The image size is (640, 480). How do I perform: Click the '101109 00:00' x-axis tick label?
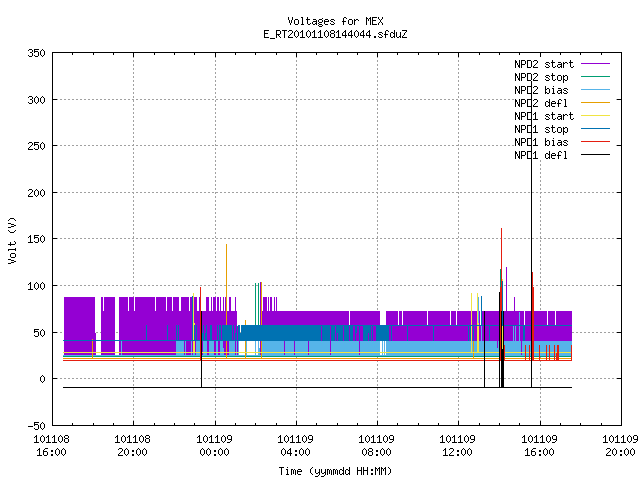214,446
